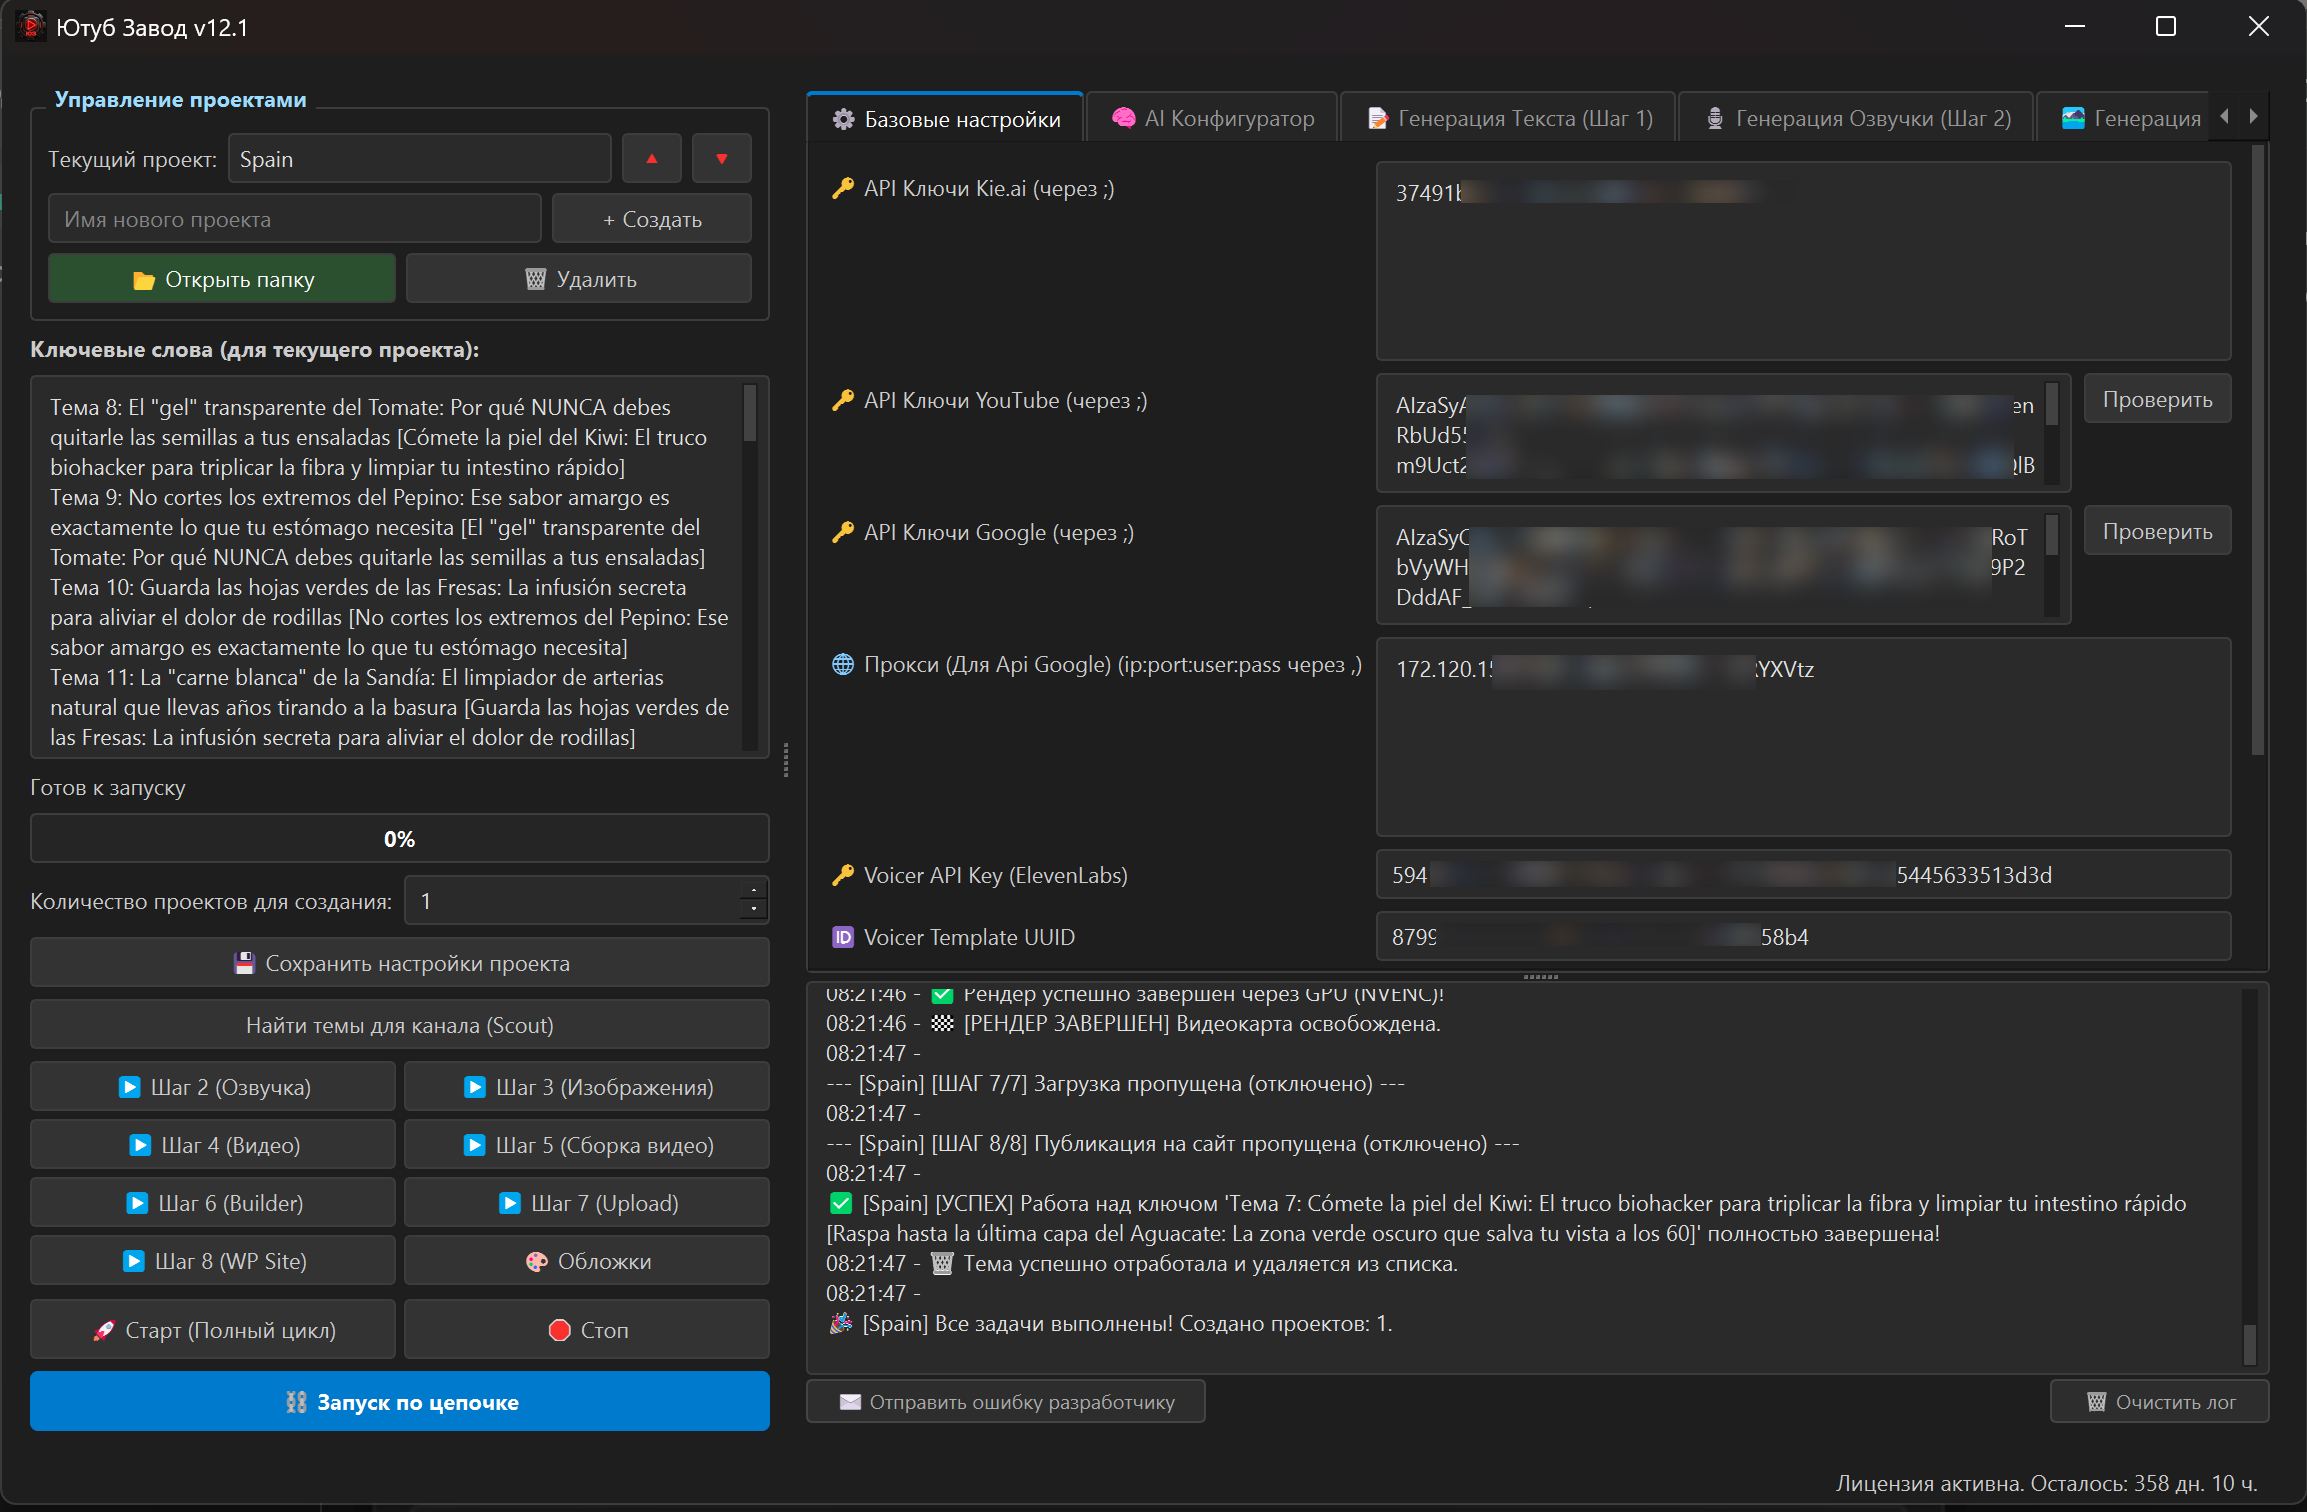Image resolution: width=2307 pixels, height=1512 pixels.
Task: Click play icon on Шаг 5 (Сборка видео)
Action: click(475, 1145)
